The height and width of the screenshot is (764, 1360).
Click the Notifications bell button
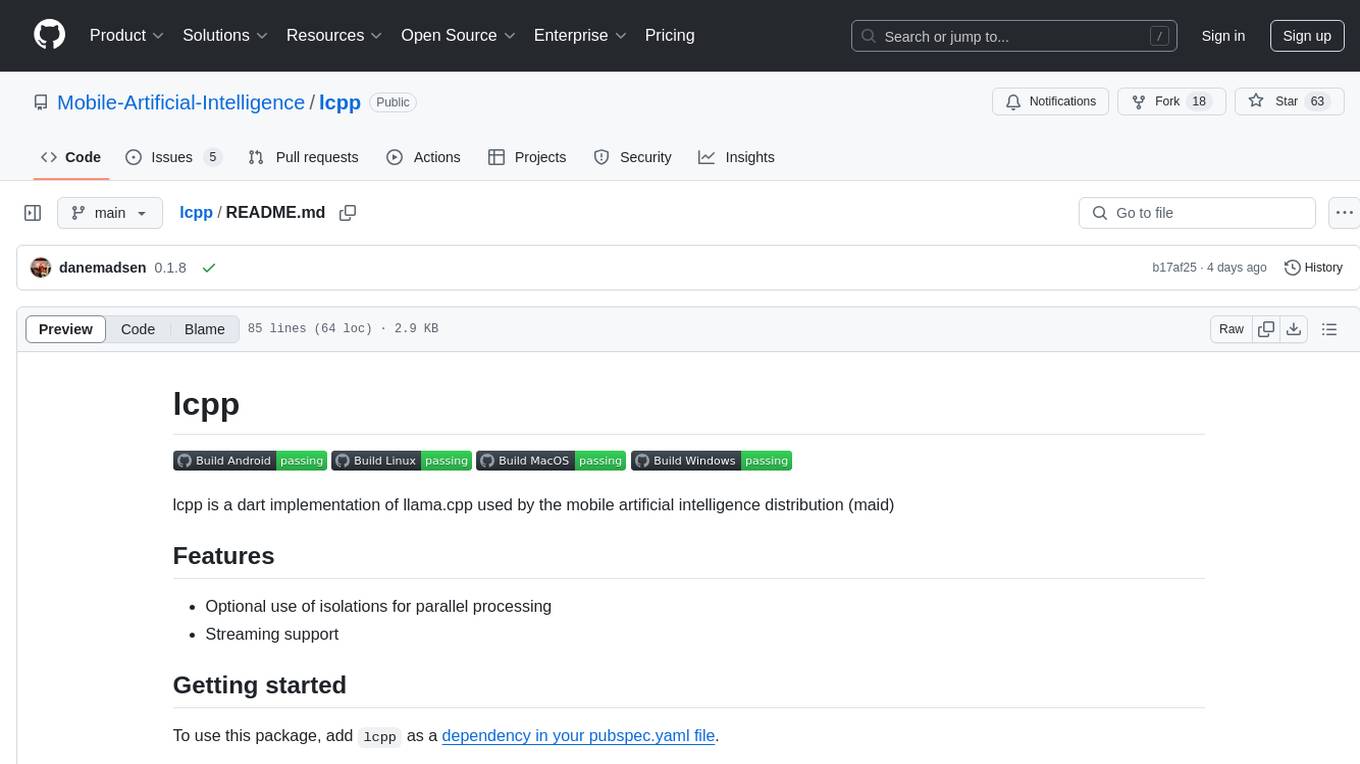pyautogui.click(x=1050, y=102)
